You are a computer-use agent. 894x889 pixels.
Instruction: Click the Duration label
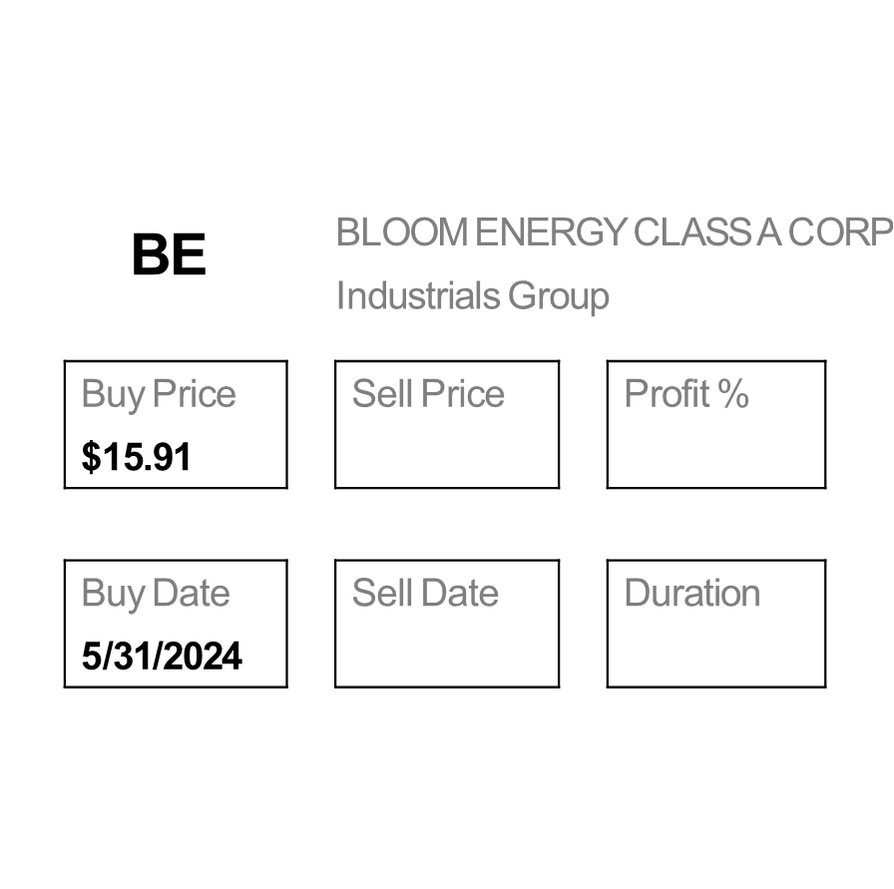pyautogui.click(x=692, y=593)
